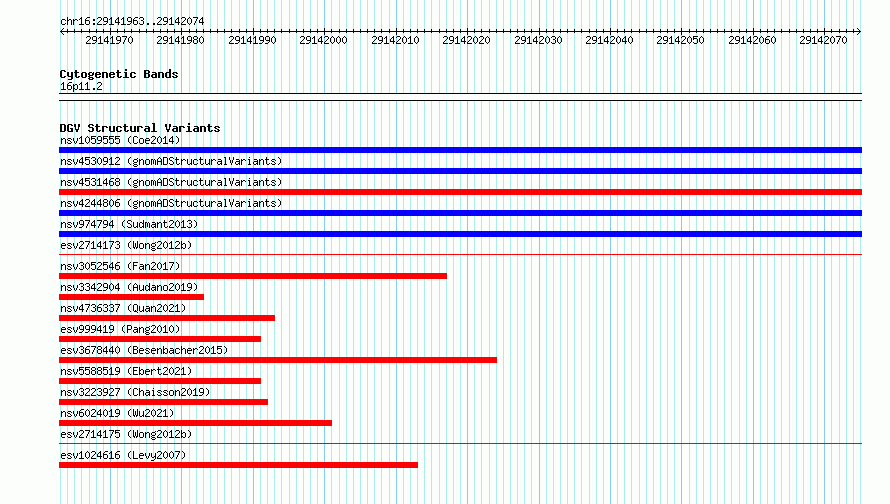Click ruler position 29141970
Image resolution: width=890 pixels, height=504 pixels.
point(109,40)
